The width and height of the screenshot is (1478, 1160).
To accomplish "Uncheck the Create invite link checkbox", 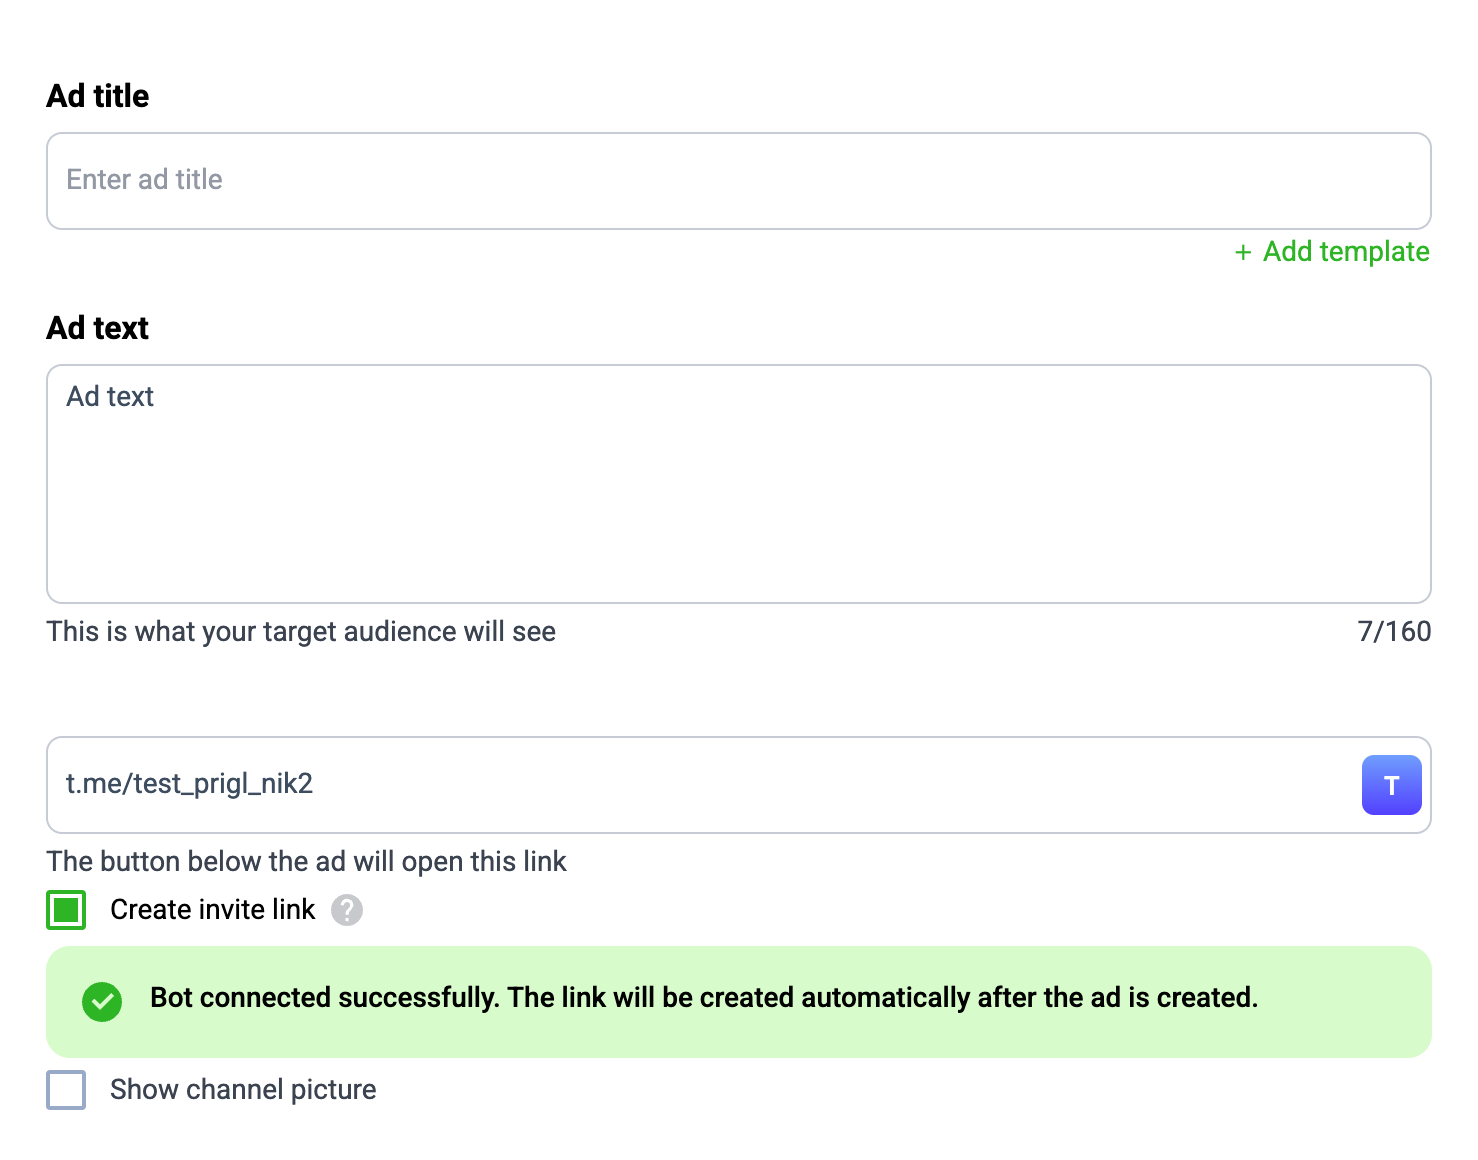I will click(x=66, y=910).
